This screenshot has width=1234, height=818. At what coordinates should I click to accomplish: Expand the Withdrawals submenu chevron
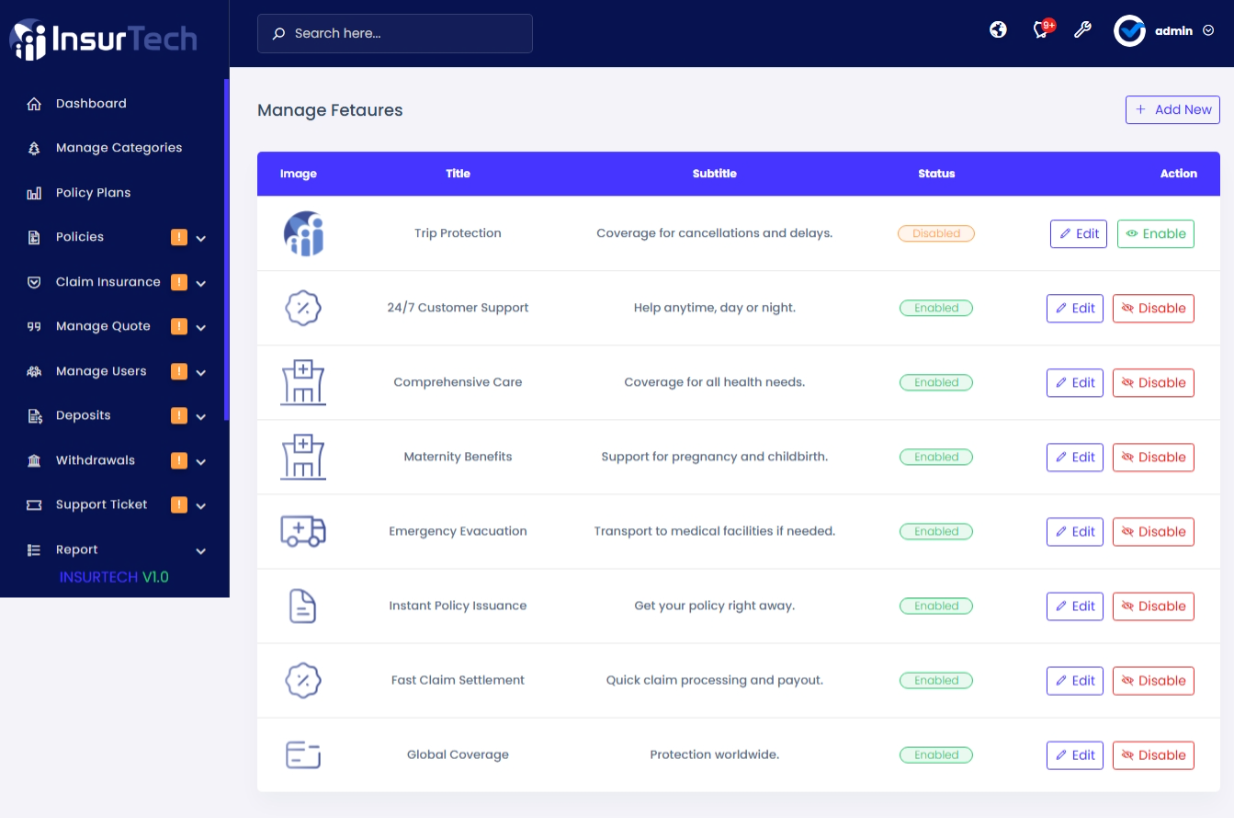[201, 462]
